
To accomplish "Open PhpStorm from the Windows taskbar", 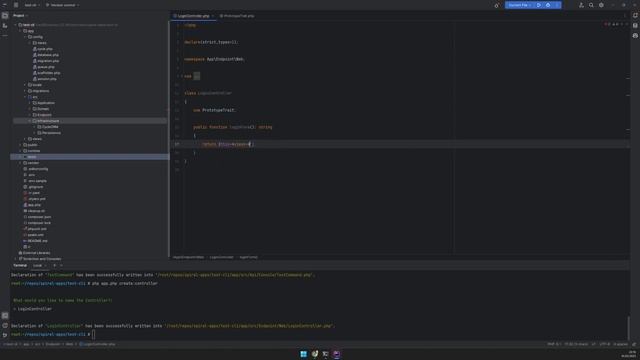I will point(336,354).
